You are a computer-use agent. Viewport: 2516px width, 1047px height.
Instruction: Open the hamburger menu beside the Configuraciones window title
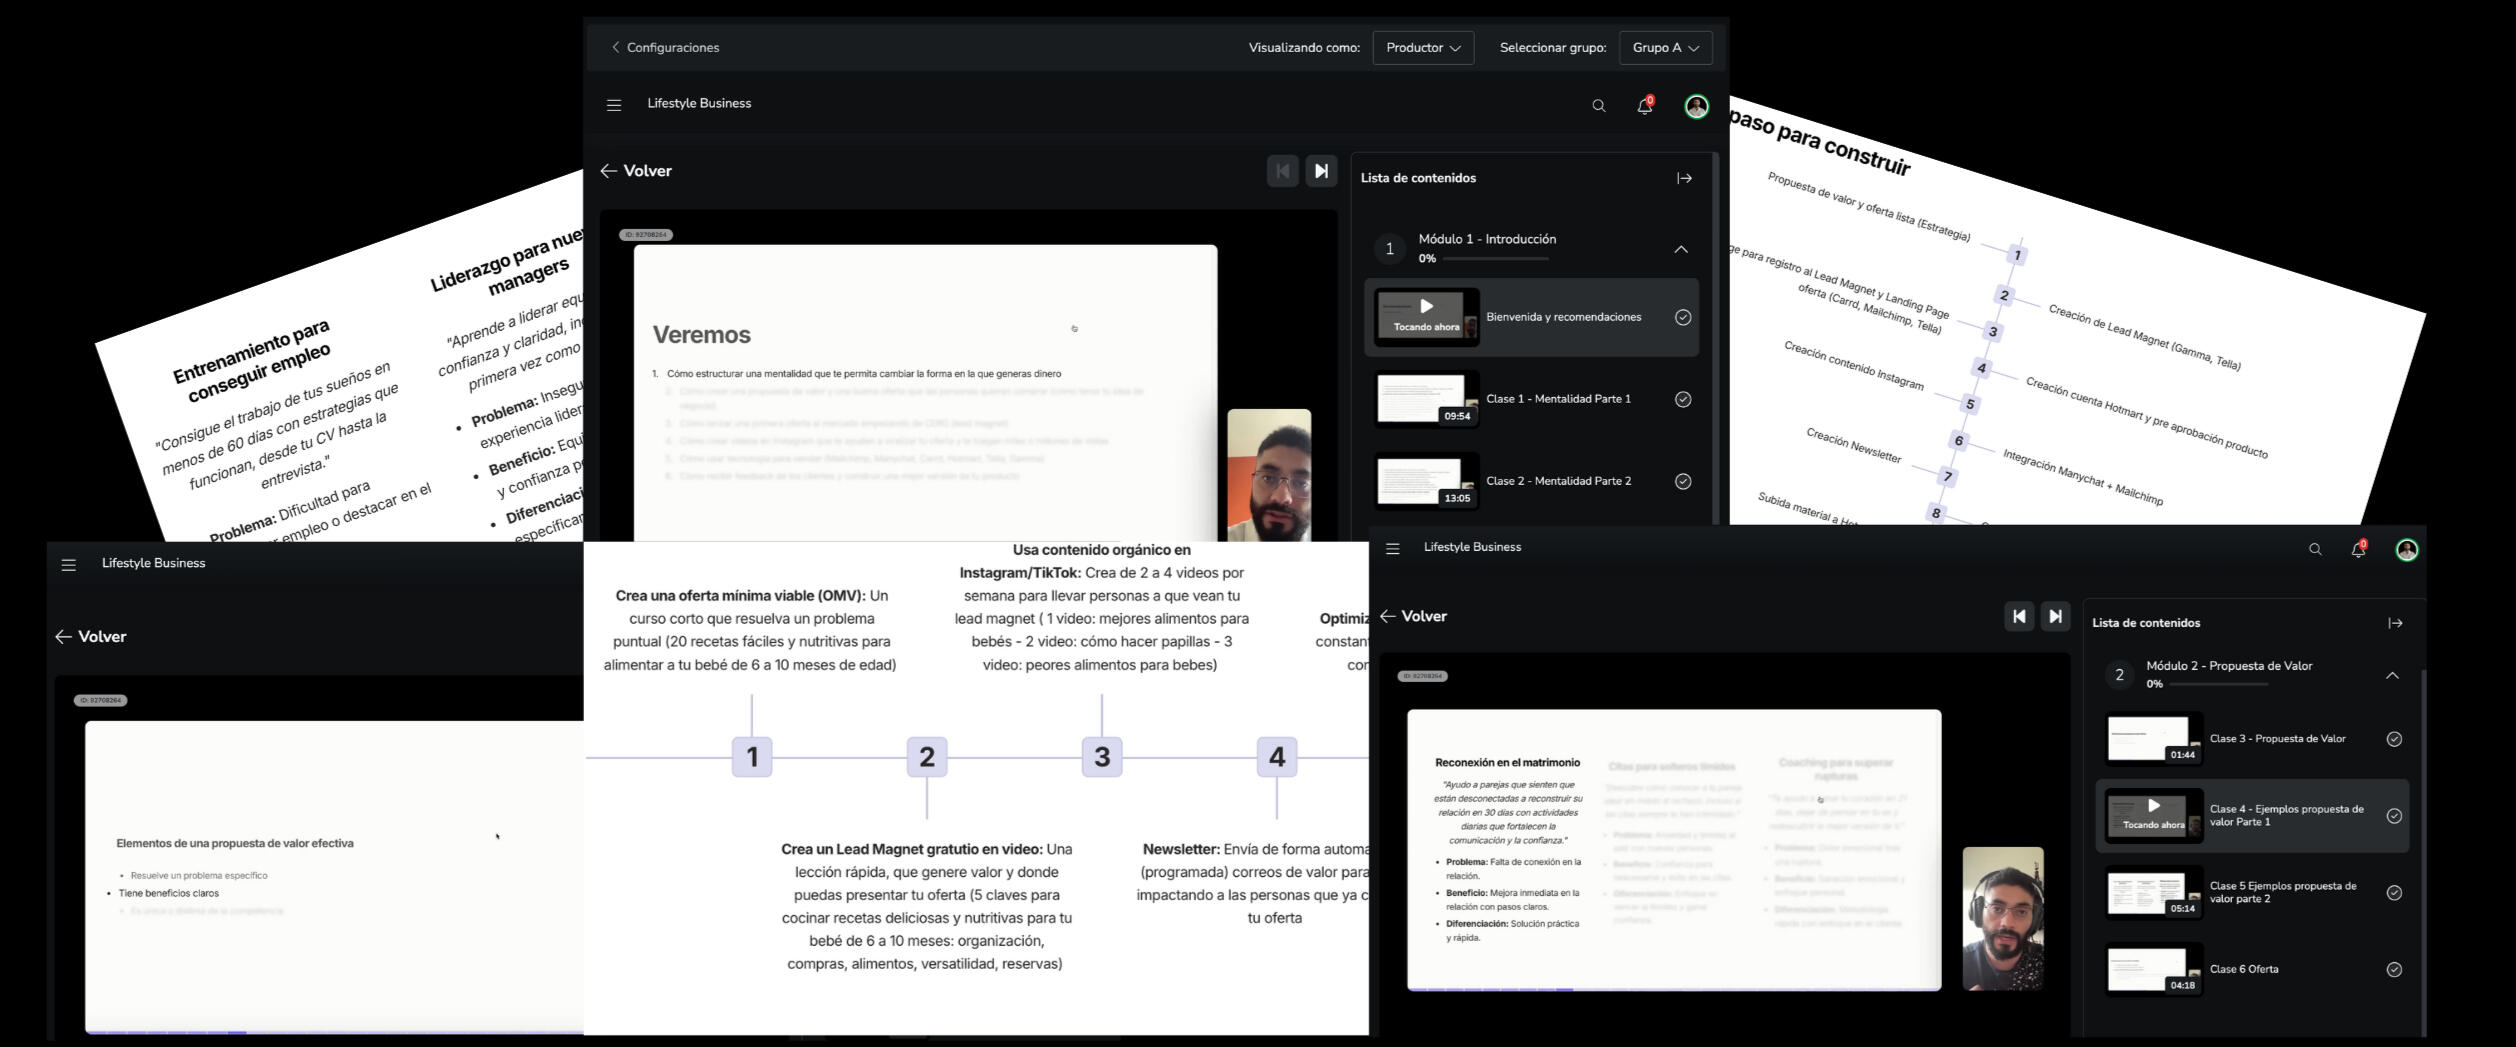tap(614, 105)
